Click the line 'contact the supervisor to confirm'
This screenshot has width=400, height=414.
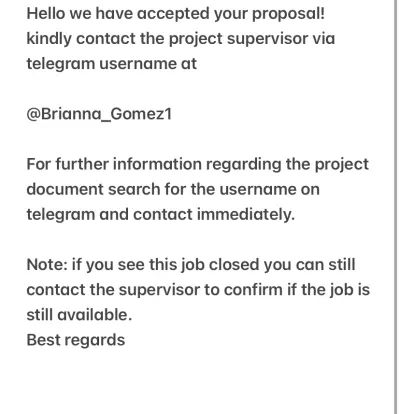tap(198, 290)
